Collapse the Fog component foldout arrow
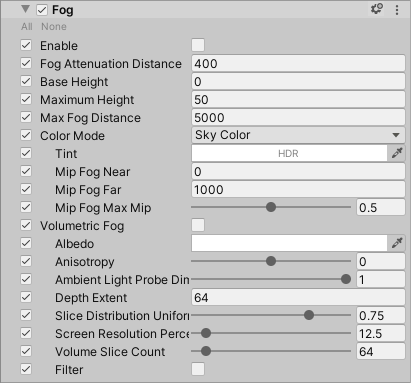 pyautogui.click(x=25, y=9)
